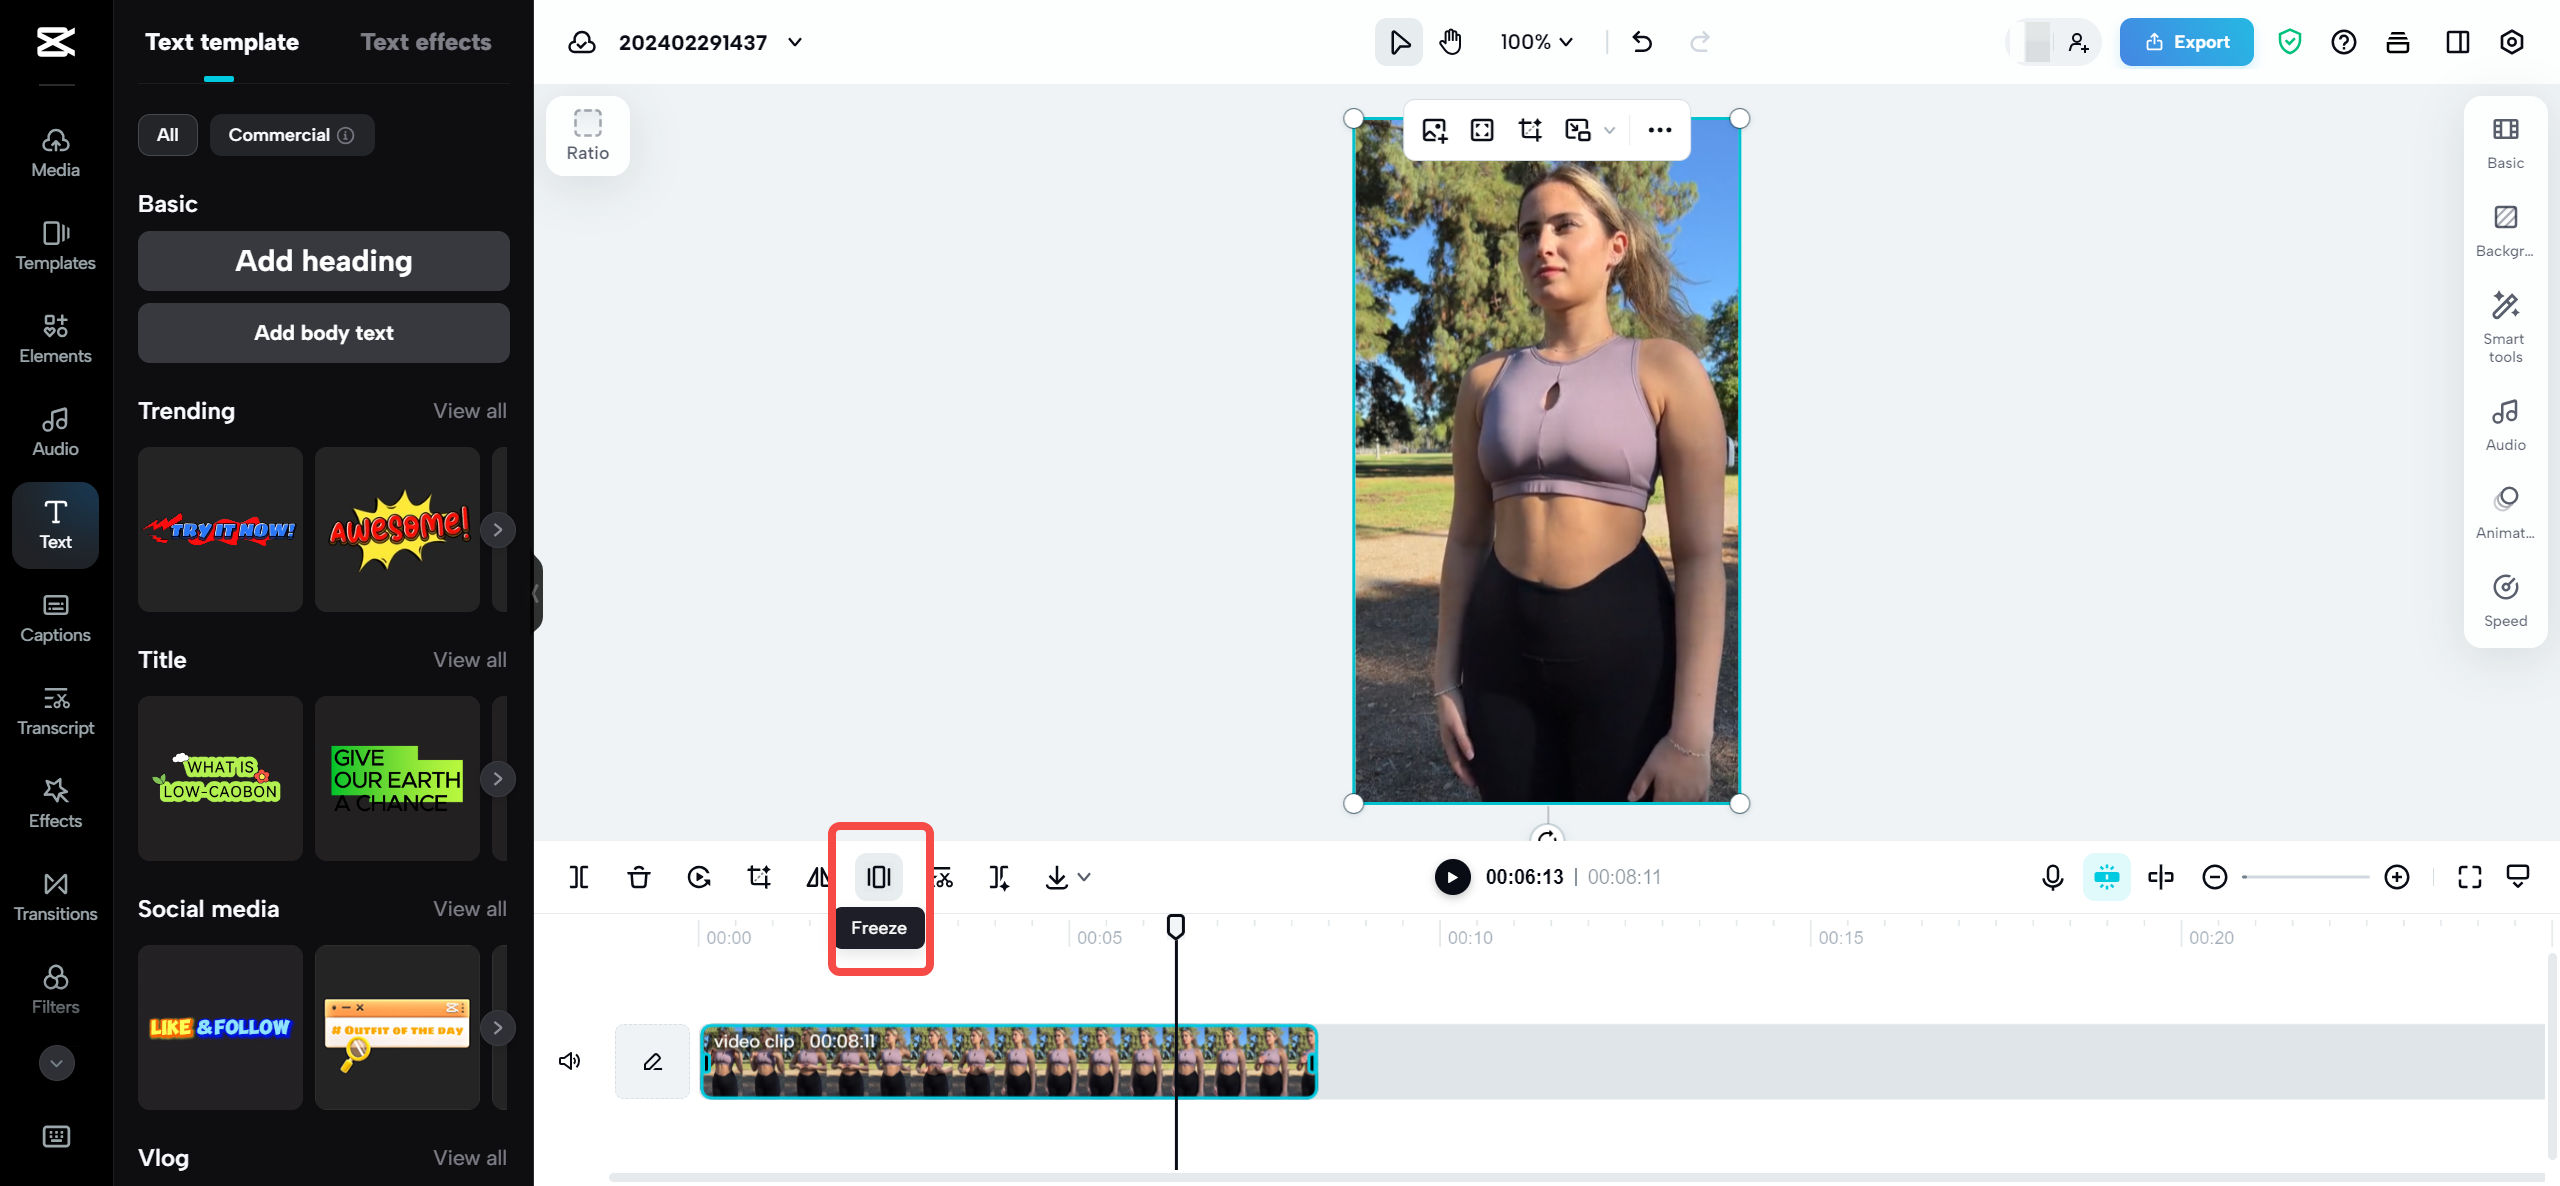Select the Freeze tool
The image size is (2560, 1186).
point(878,877)
